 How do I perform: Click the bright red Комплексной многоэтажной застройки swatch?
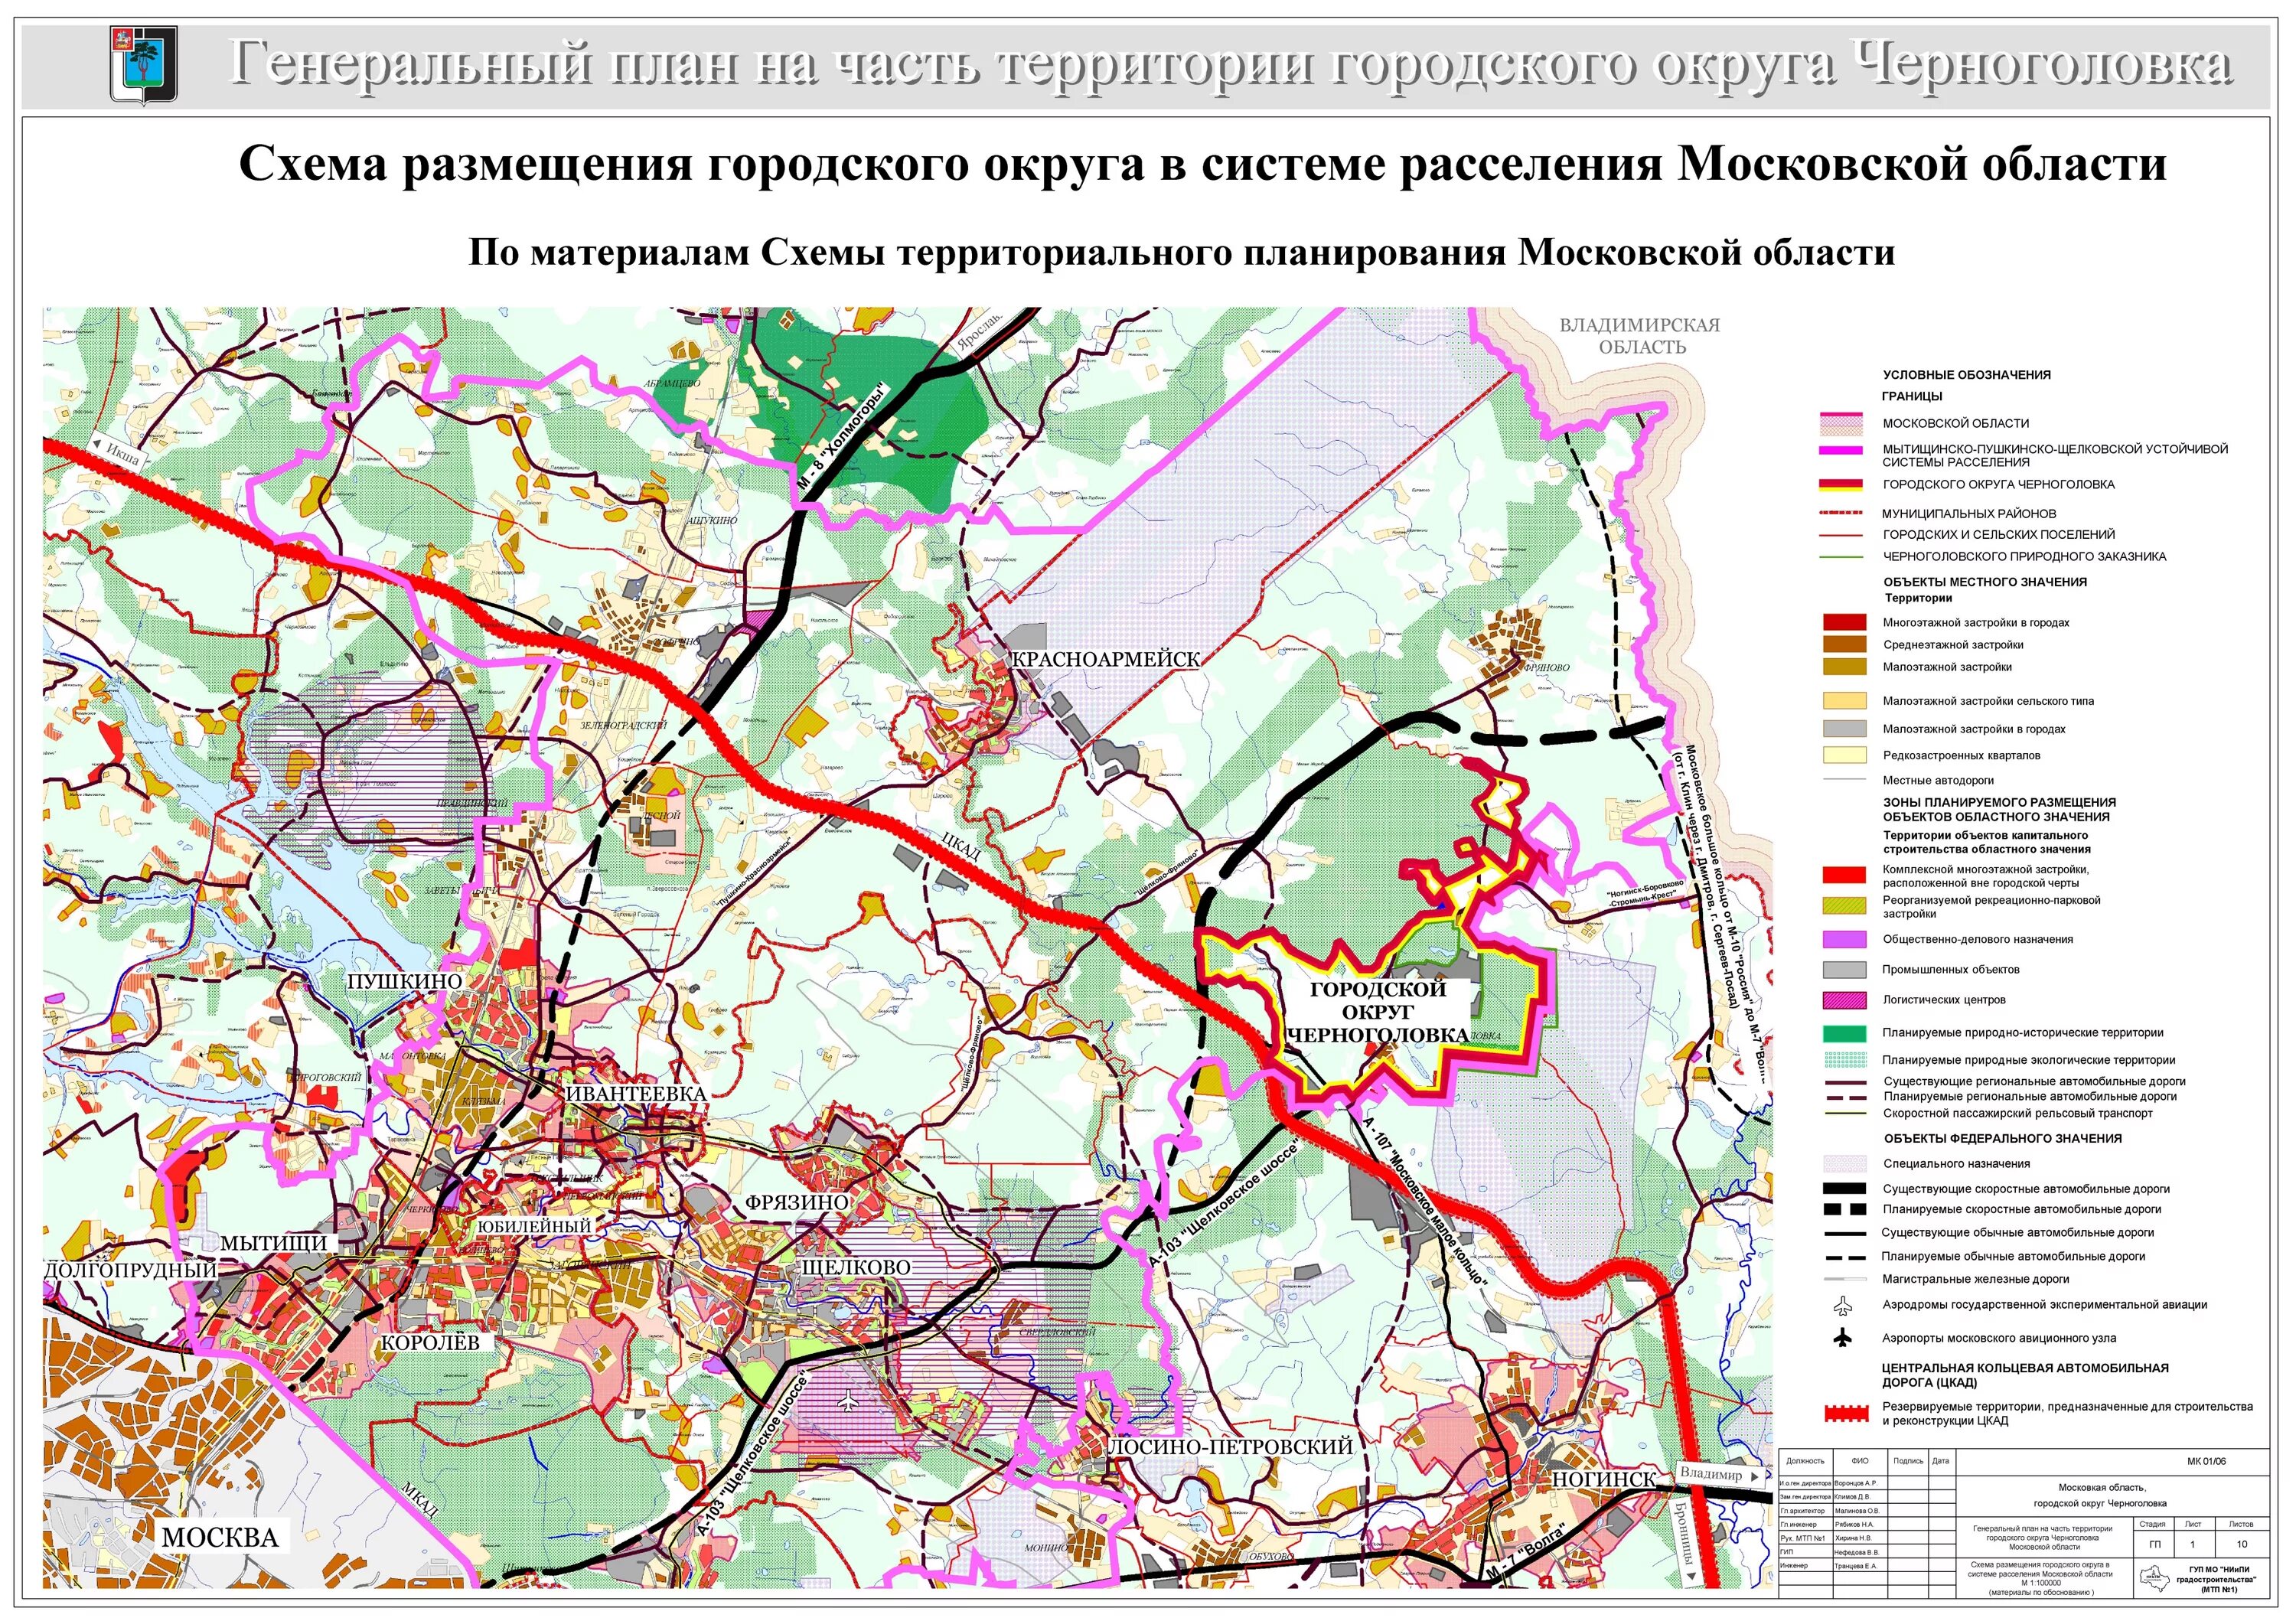[1846, 875]
